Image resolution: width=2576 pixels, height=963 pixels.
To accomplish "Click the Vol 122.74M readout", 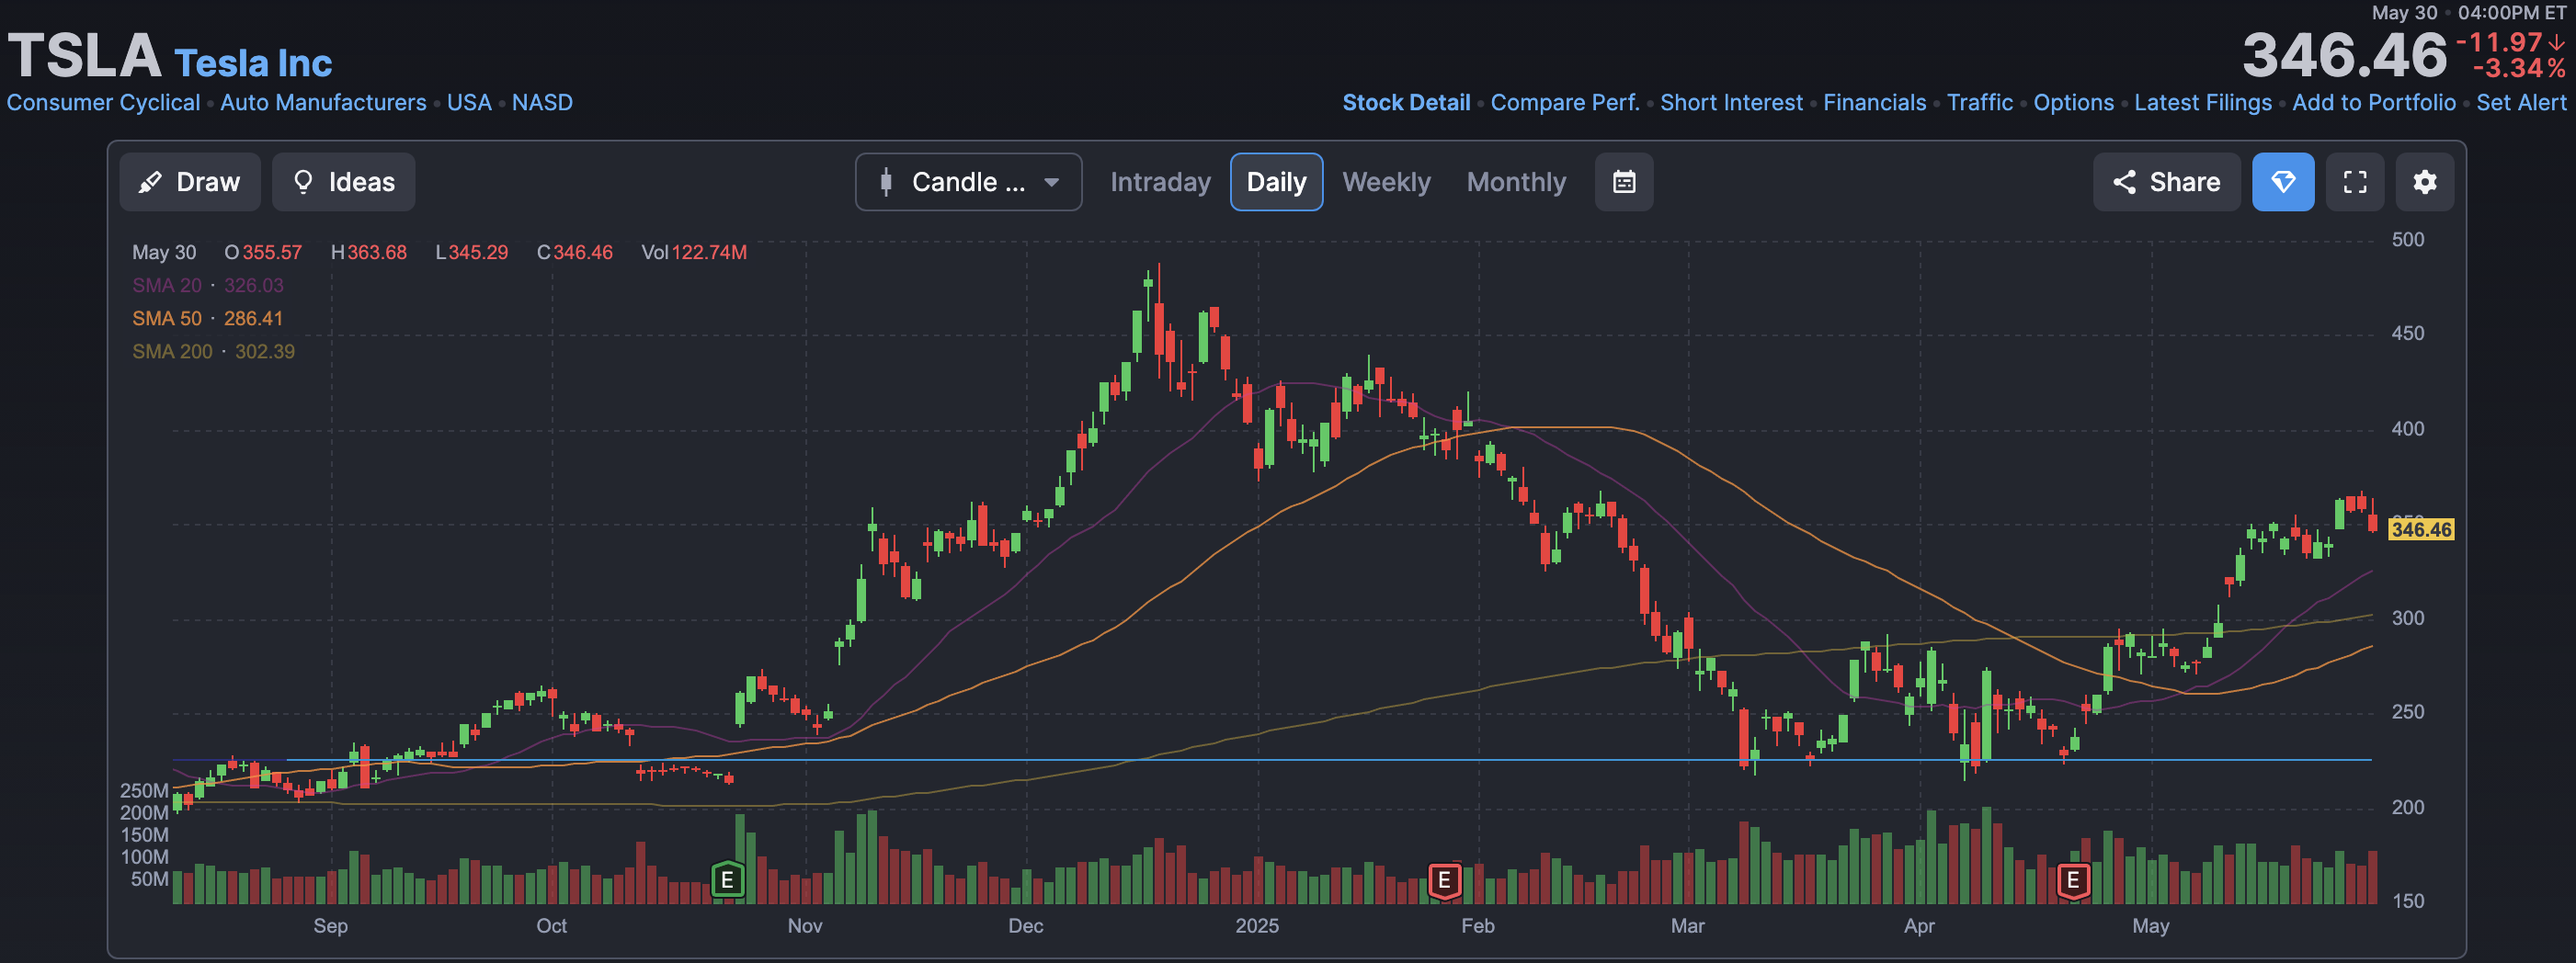I will 694,252.
